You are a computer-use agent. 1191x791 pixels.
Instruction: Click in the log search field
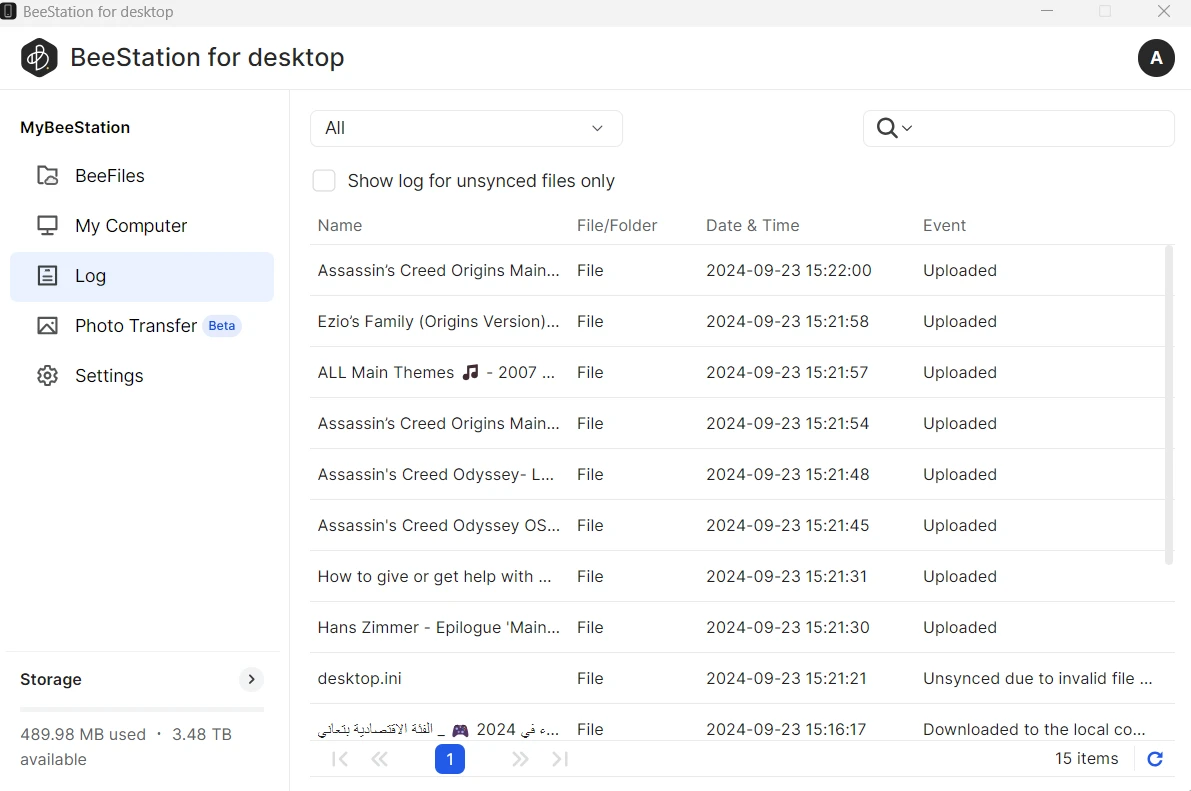point(1040,128)
